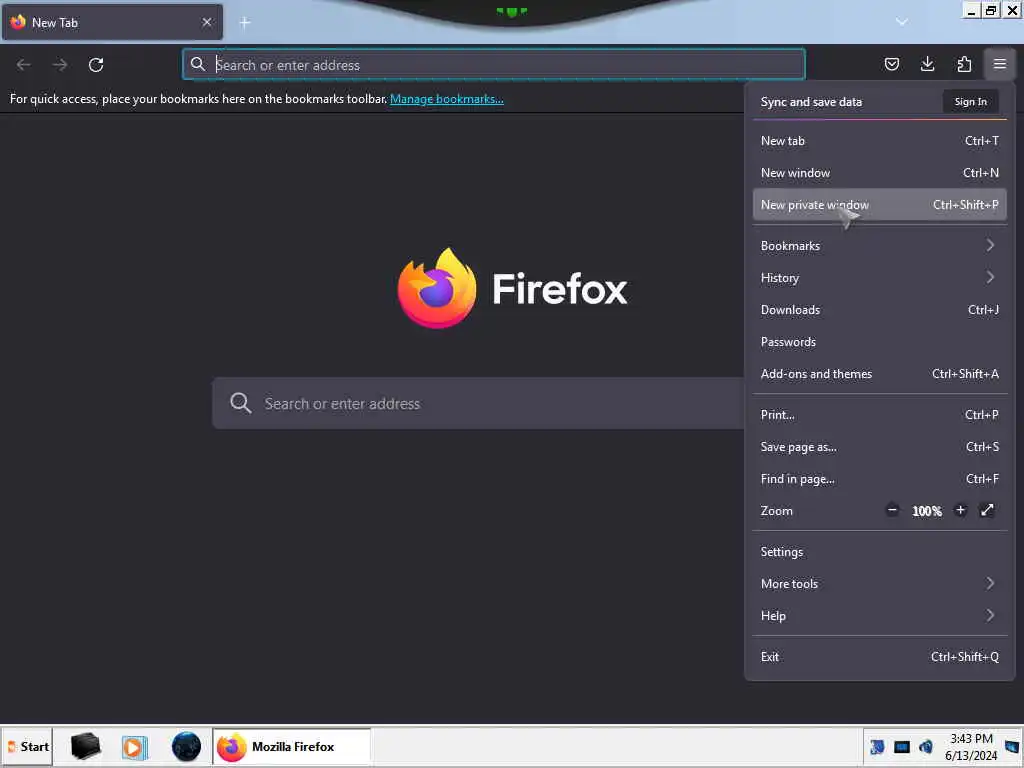Expand the Help submenu
Screen dimensions: 1024x768
click(x=880, y=616)
